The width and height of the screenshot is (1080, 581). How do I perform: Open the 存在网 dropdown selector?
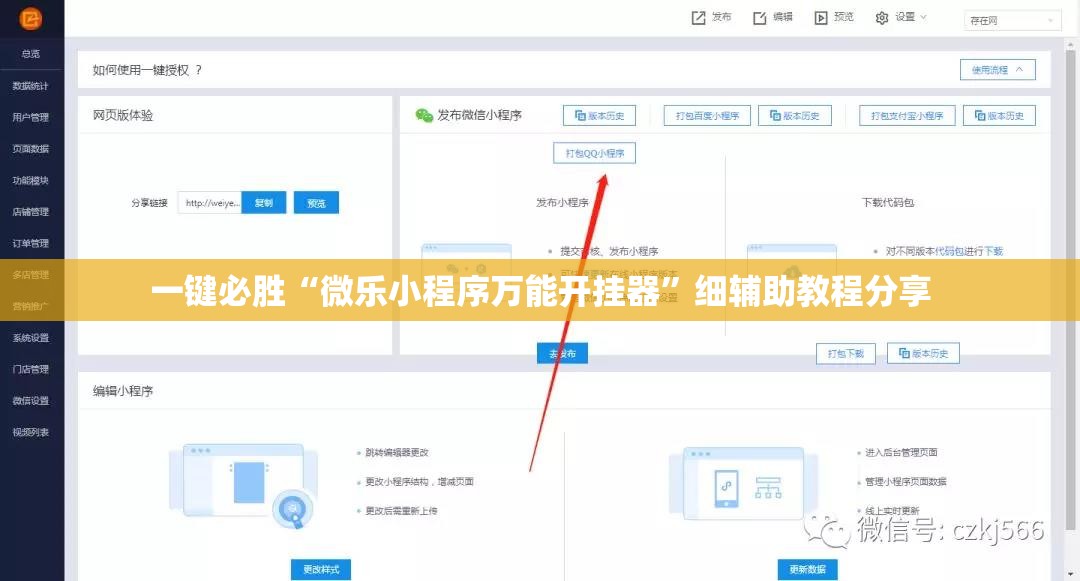tap(1012, 21)
